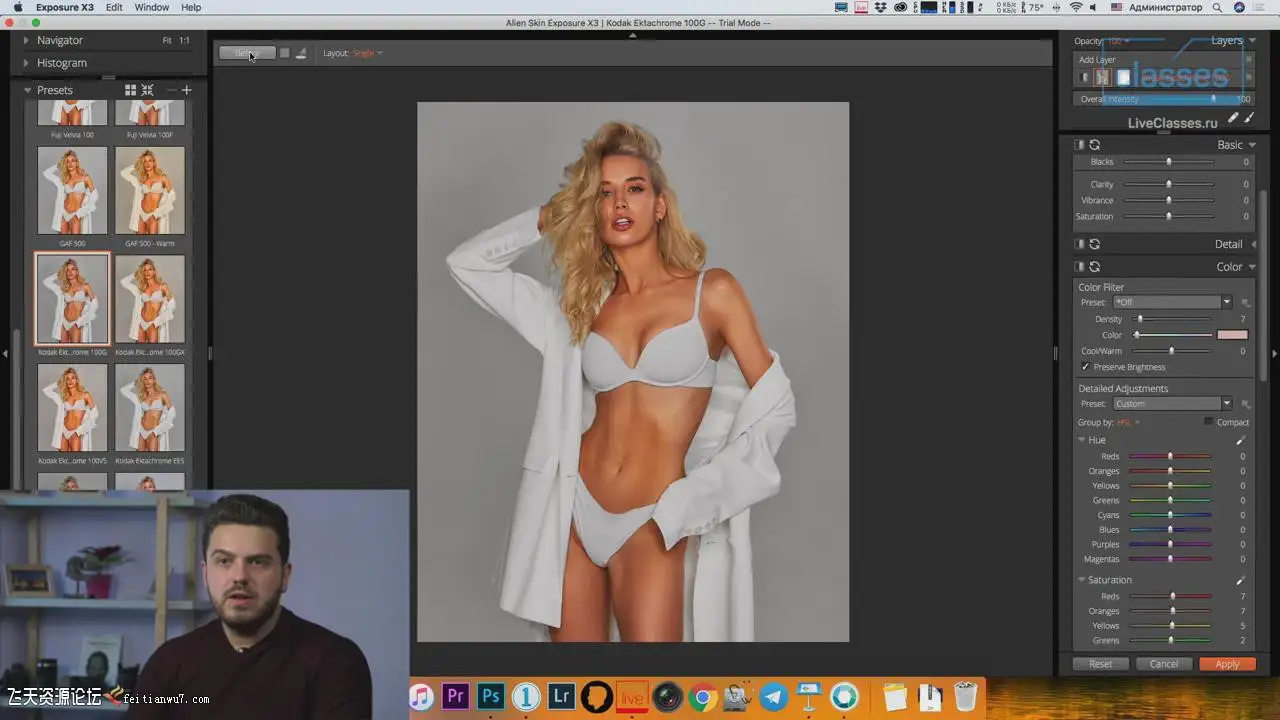
Task: Select the brush tool in Layers panel
Action: coord(1249,118)
